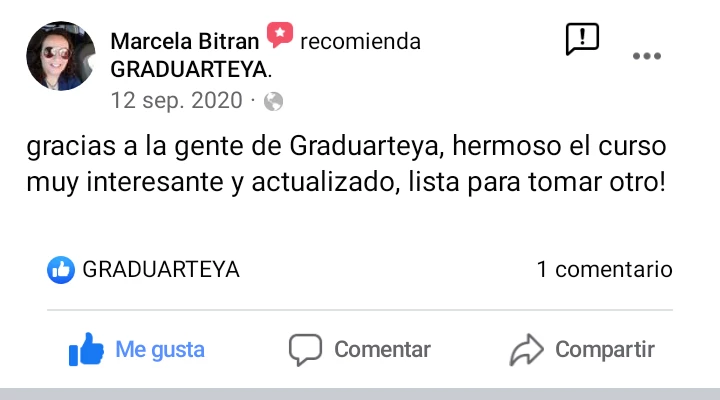Toggle the Me gusta label
The image size is (720, 400).
coord(160,350)
